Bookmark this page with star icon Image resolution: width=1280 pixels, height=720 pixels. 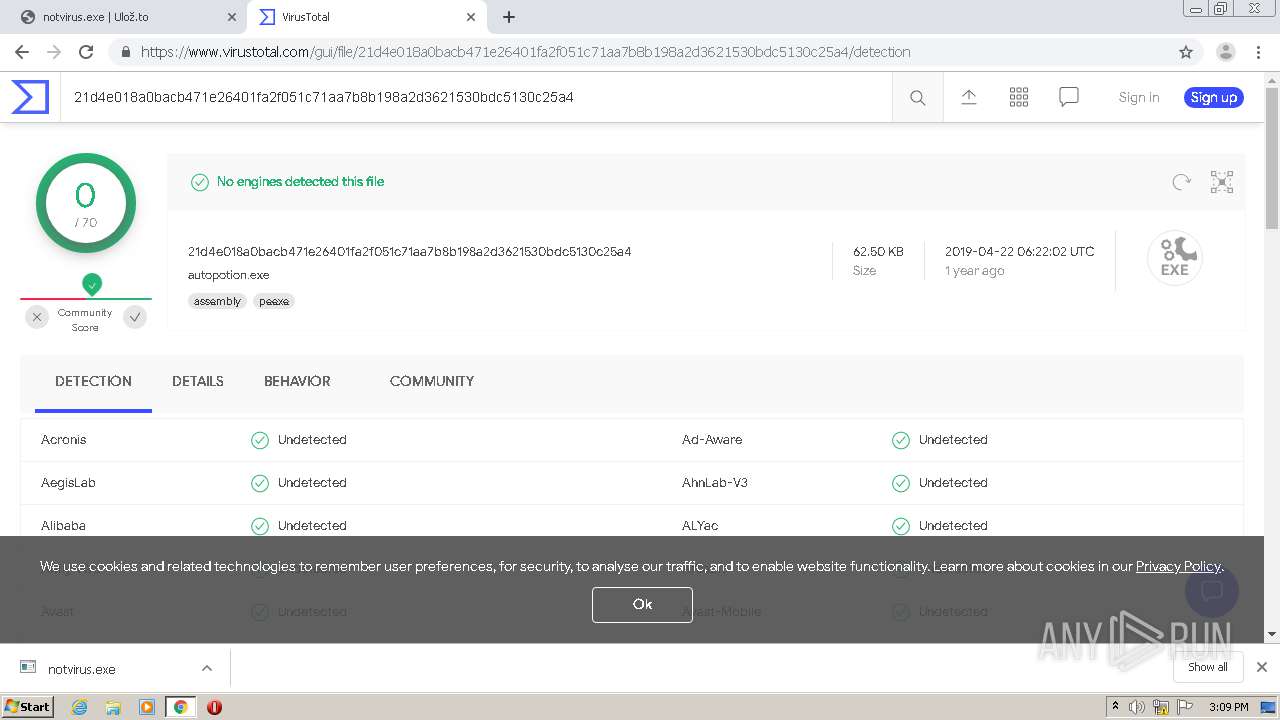1186,52
